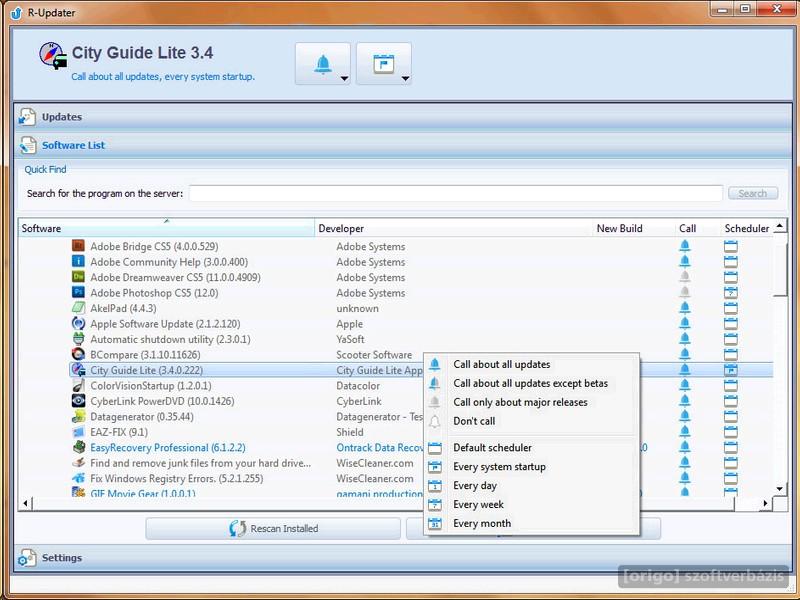Click vertical scrollbar up arrow
Image resolution: width=800 pixels, height=600 pixels.
coord(780,226)
